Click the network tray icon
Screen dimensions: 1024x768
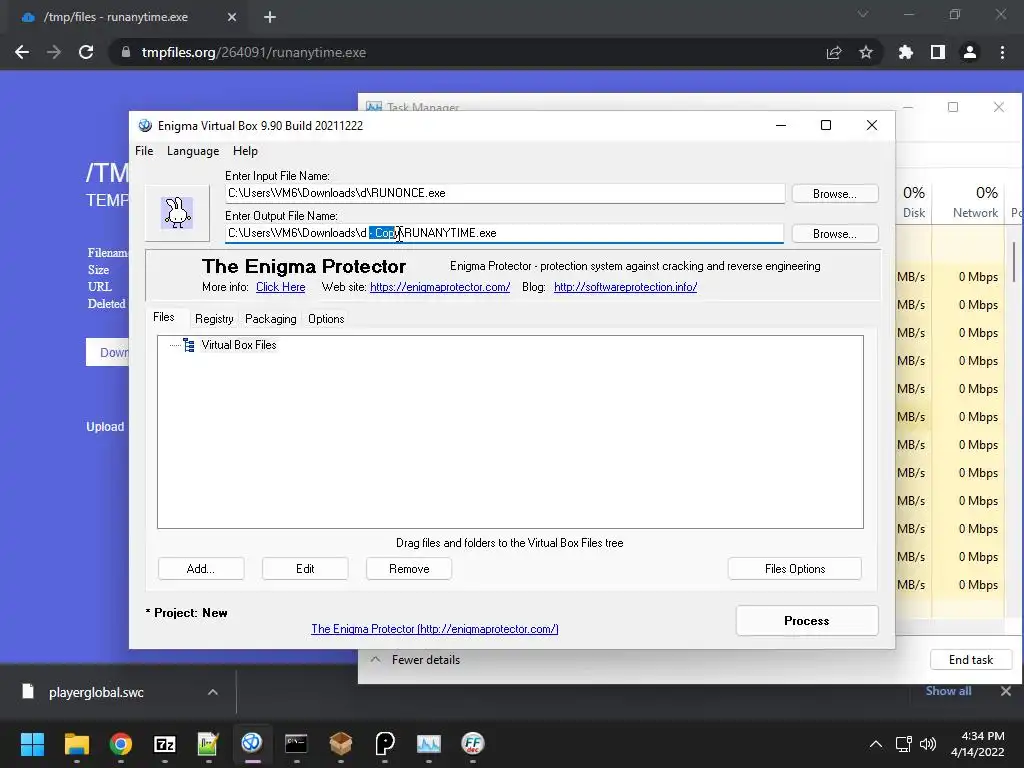point(903,744)
